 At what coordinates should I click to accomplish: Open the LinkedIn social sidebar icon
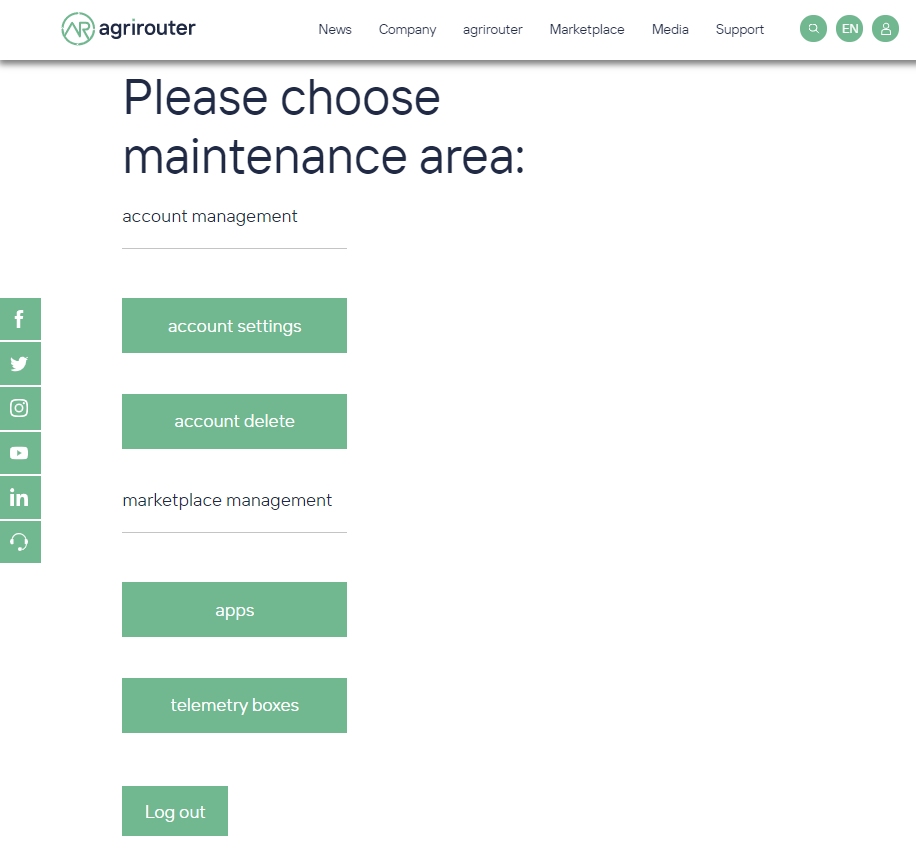tap(19, 497)
